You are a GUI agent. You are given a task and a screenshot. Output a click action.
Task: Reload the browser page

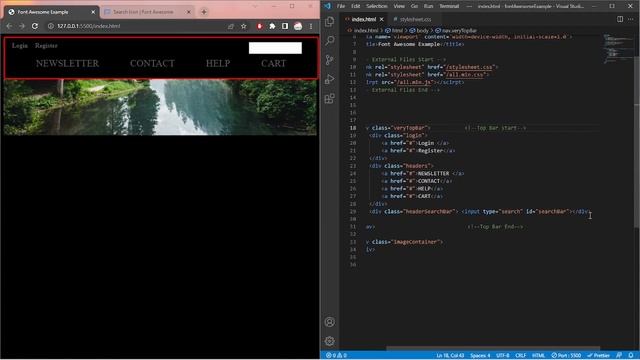[35, 26]
